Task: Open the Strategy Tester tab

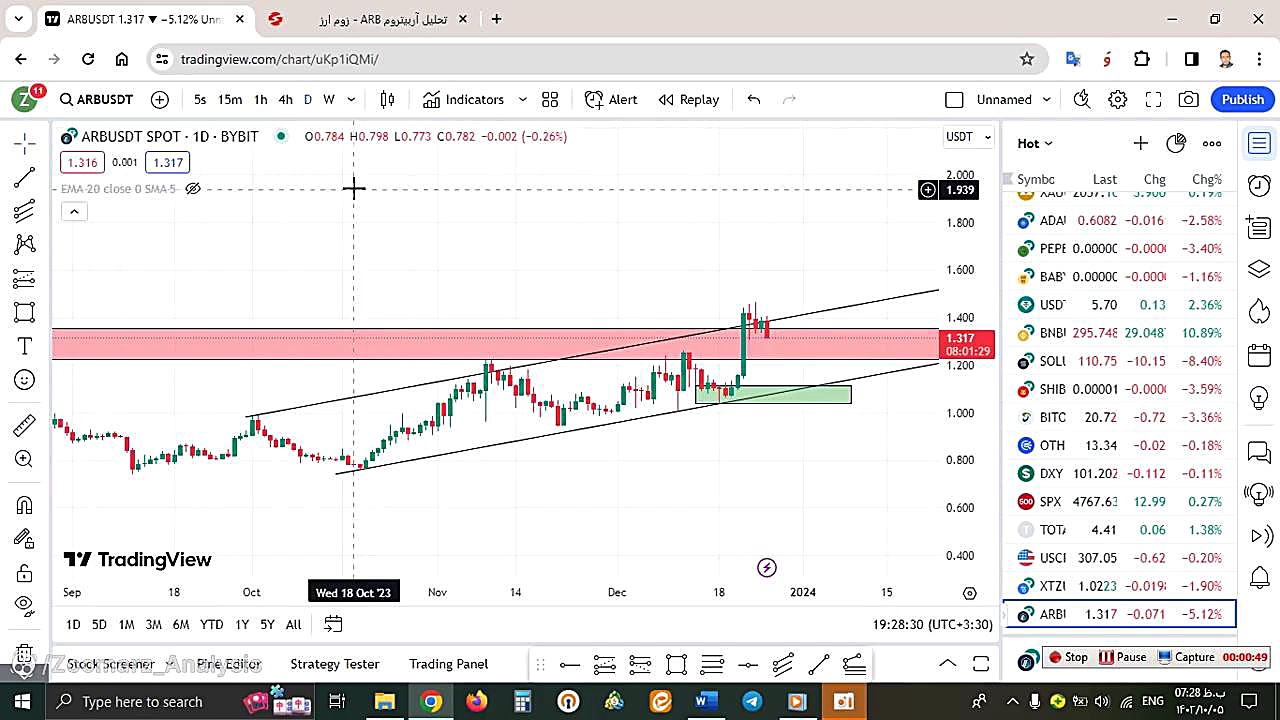Action: [335, 663]
